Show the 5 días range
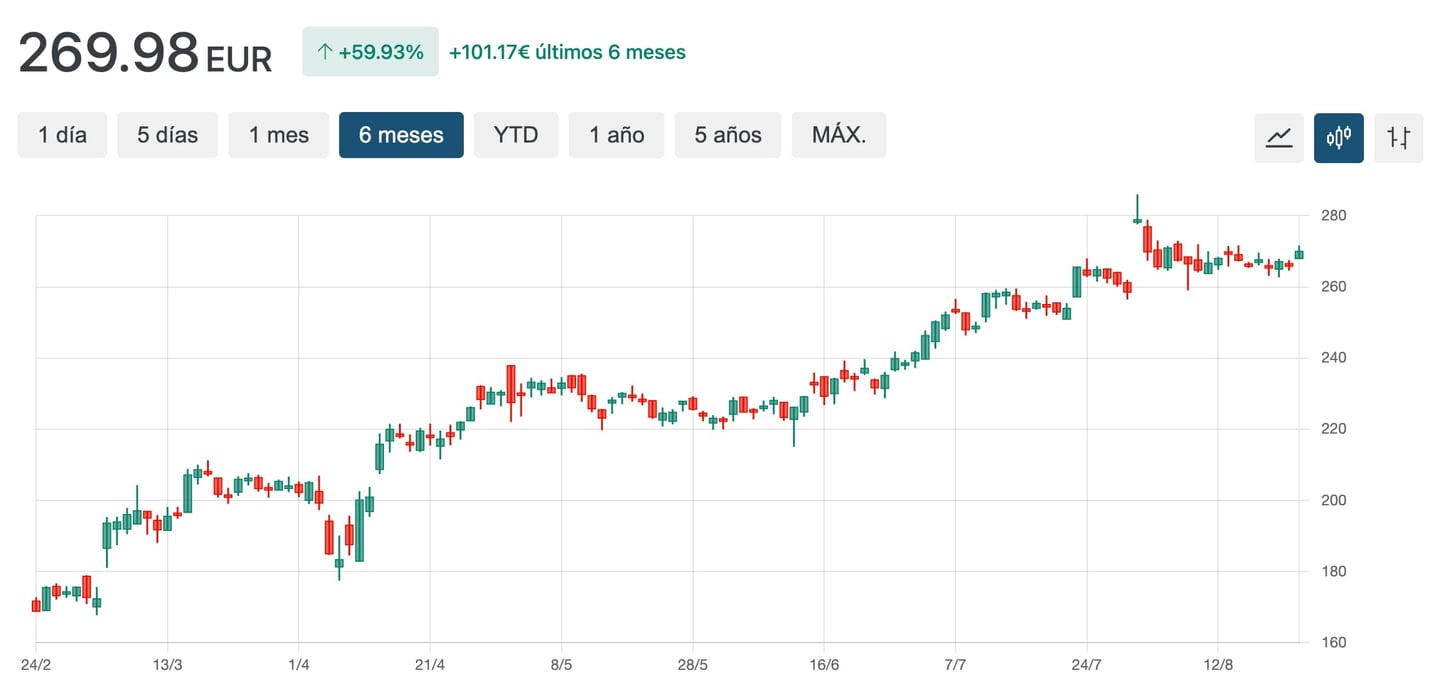1440x694 pixels. [x=168, y=135]
